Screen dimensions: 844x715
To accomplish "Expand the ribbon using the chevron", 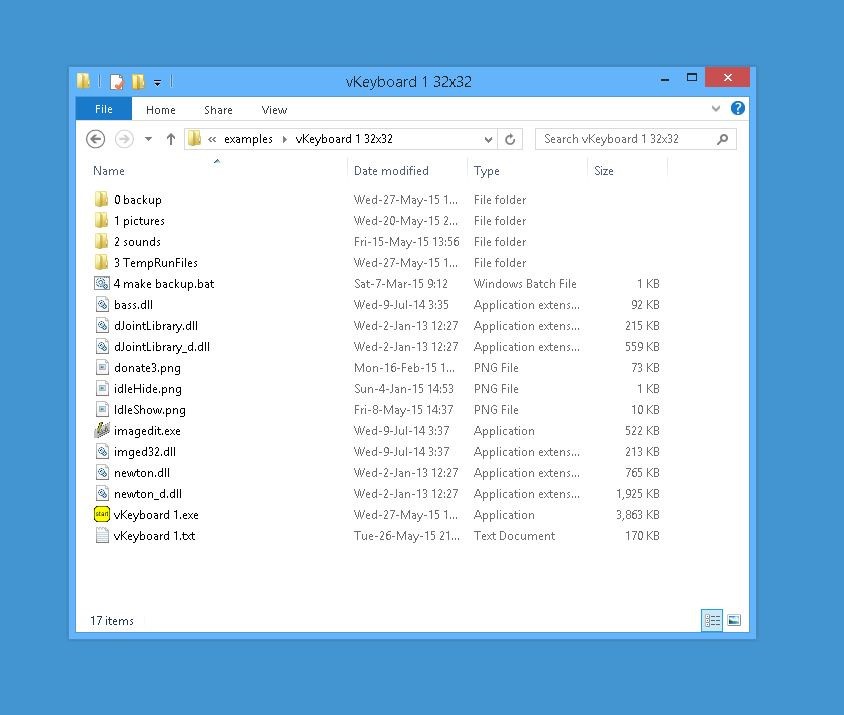I will [716, 109].
